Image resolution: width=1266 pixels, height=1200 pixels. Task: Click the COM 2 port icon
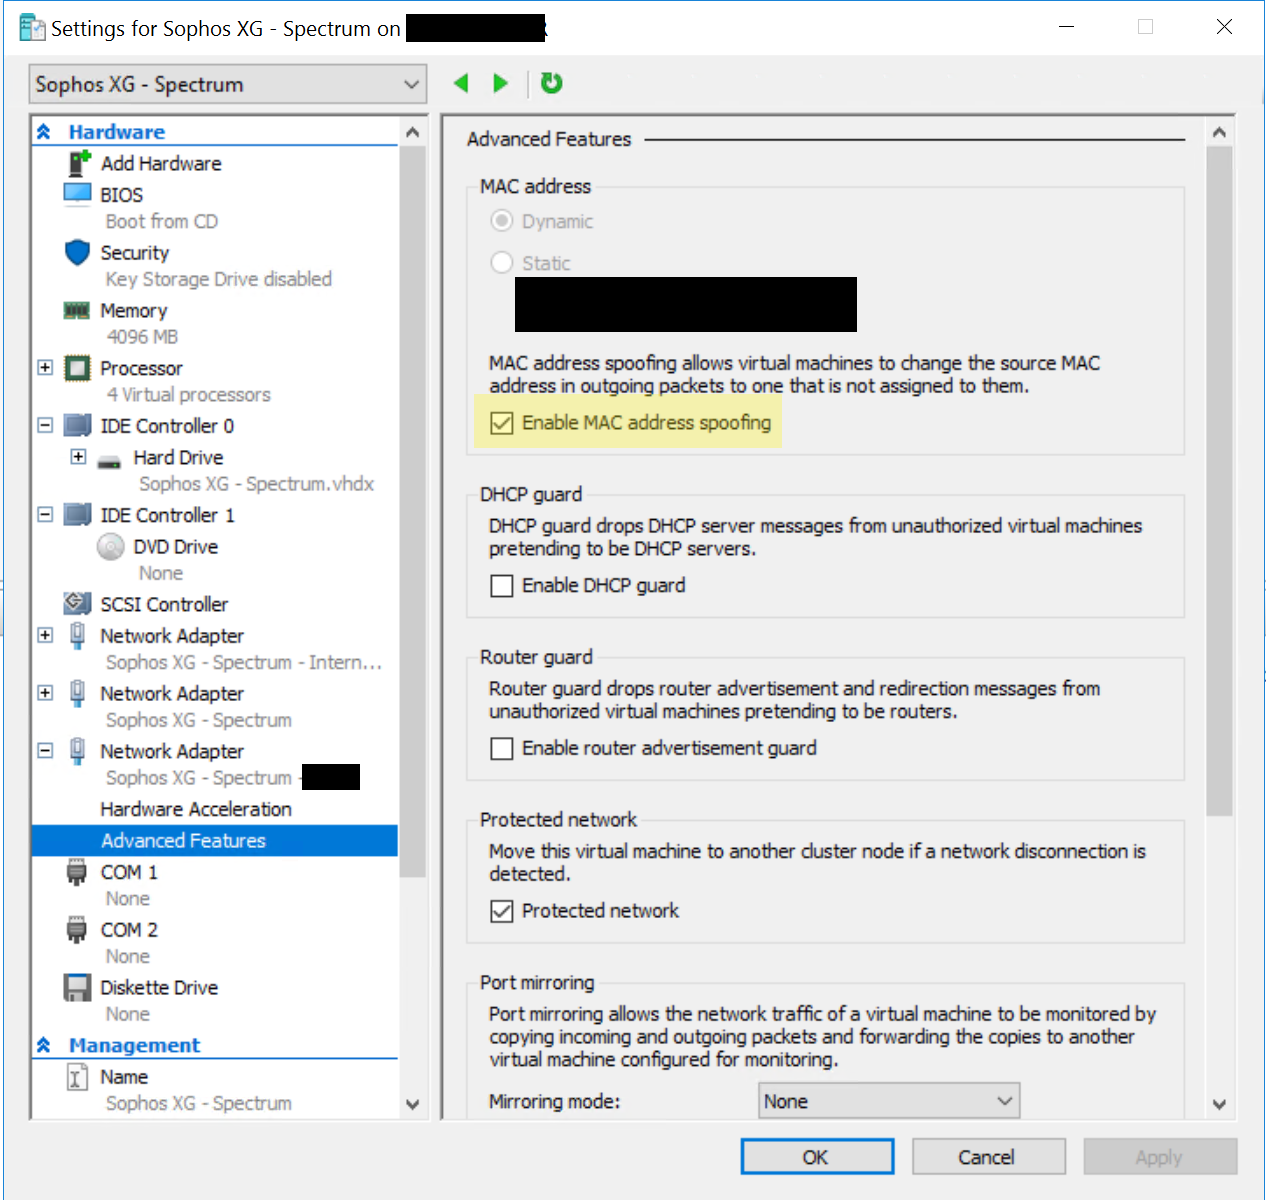click(77, 930)
